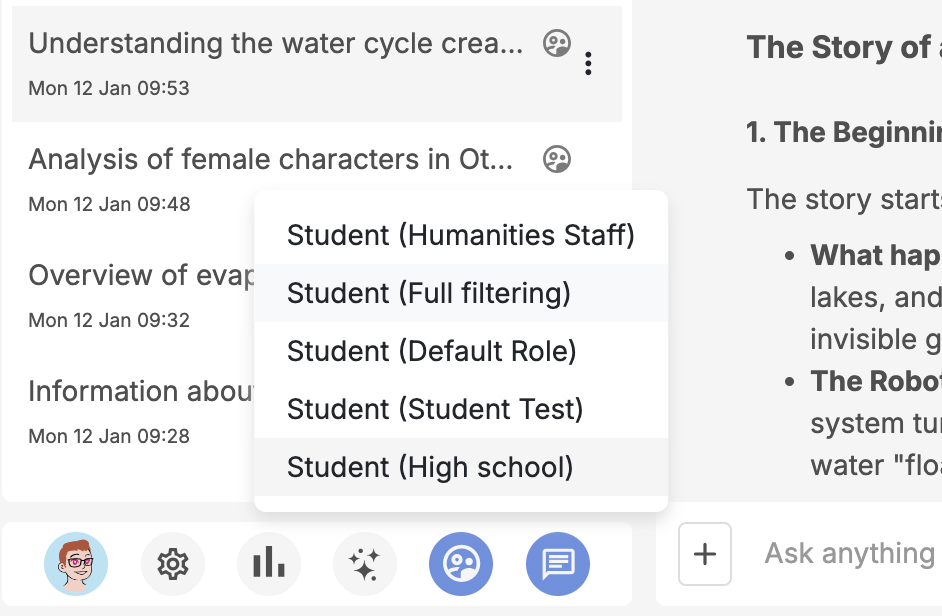Open the settings gear icon
This screenshot has width=942, height=616.
click(173, 564)
